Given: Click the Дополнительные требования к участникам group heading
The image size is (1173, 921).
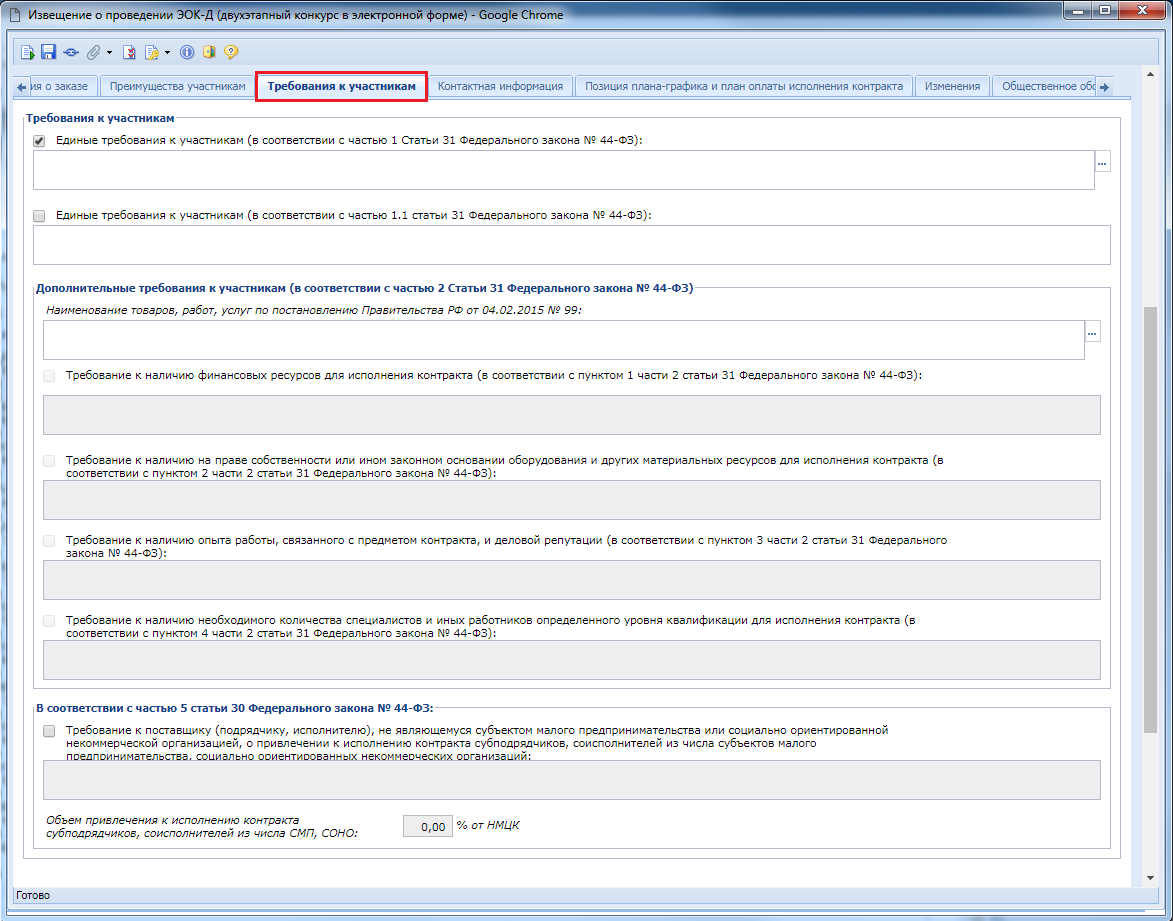Looking at the screenshot, I should pyautogui.click(x=364, y=288).
